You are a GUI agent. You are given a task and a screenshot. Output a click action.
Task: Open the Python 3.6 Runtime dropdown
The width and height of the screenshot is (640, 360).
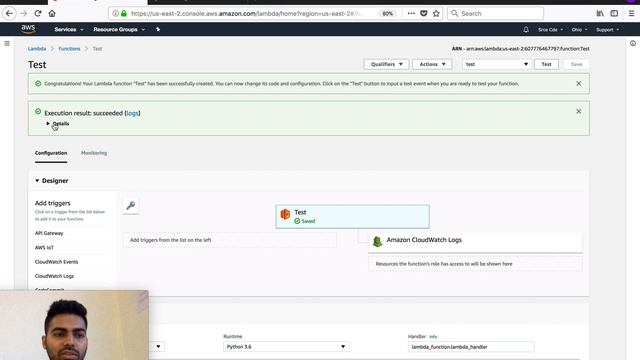[x=286, y=347]
